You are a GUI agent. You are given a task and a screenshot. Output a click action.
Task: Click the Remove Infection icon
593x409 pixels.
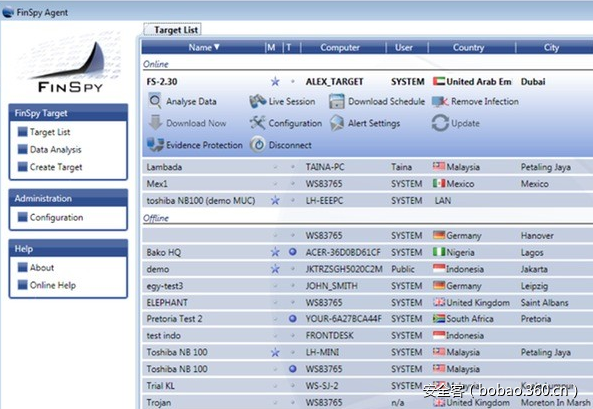click(x=440, y=101)
